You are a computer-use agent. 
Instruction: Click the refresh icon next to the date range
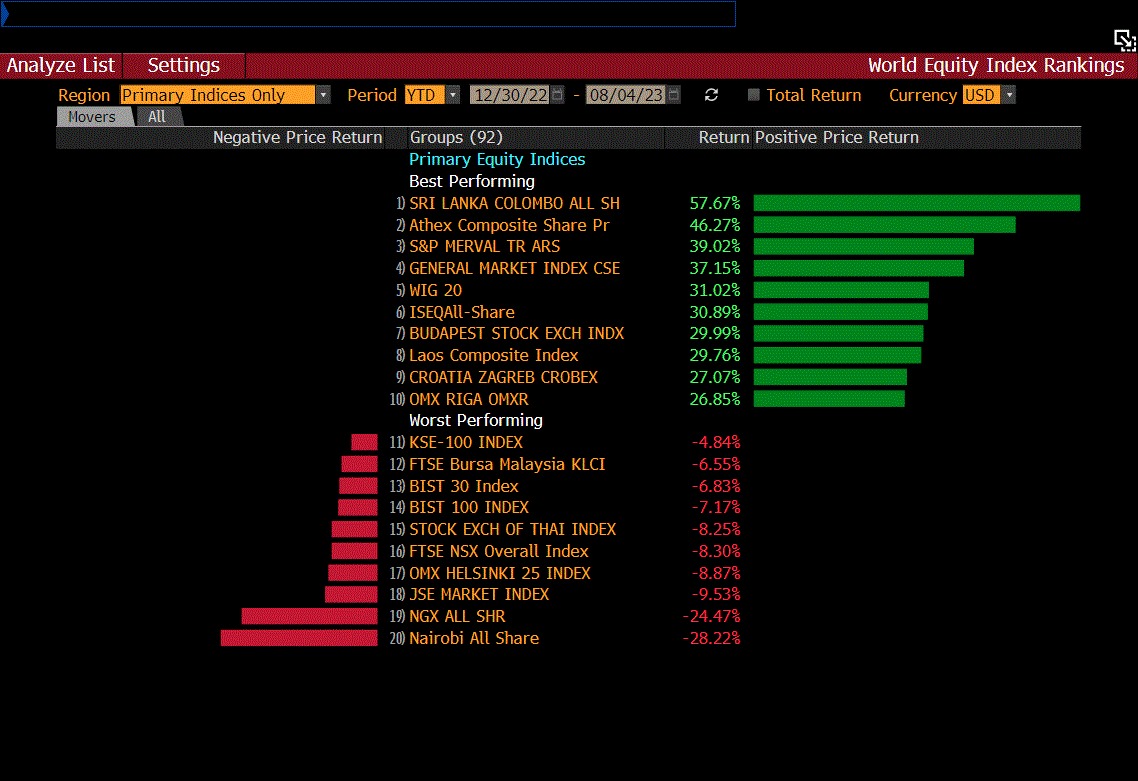point(711,95)
